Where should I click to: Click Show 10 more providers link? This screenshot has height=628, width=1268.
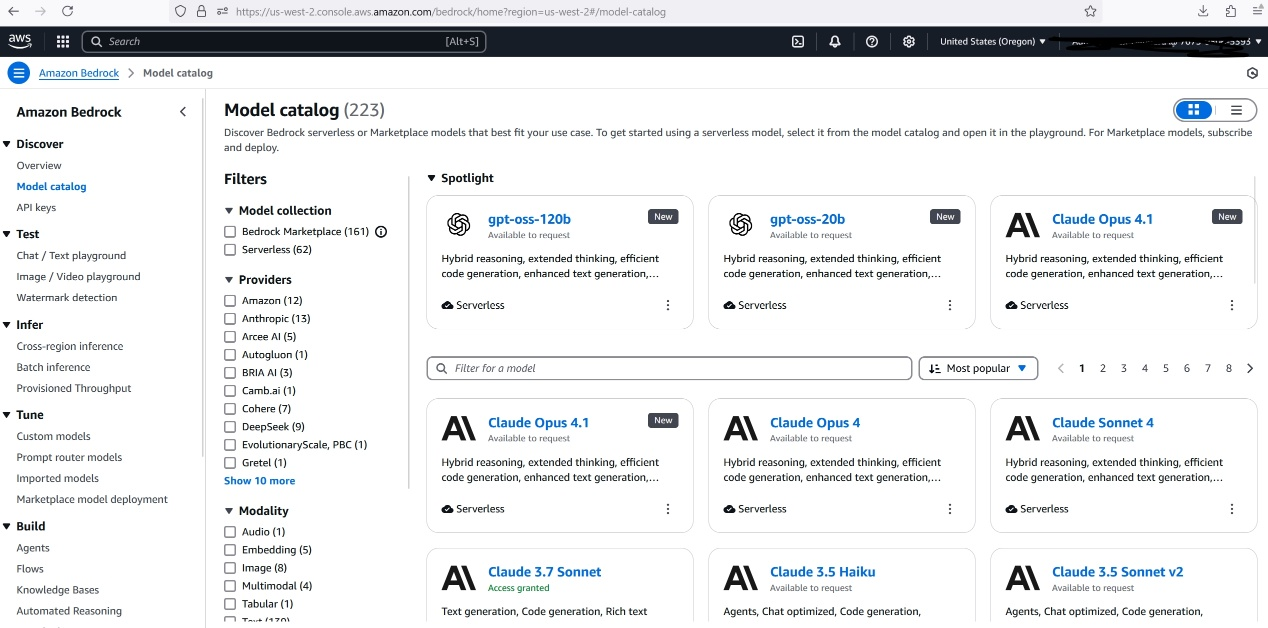pyautogui.click(x=259, y=481)
